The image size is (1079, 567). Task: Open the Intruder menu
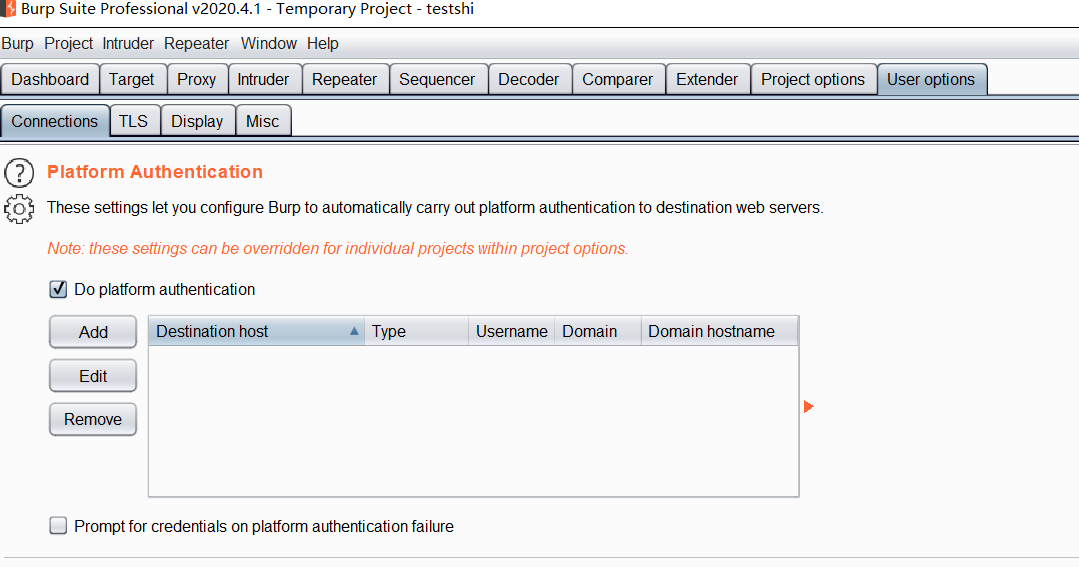[x=128, y=43]
